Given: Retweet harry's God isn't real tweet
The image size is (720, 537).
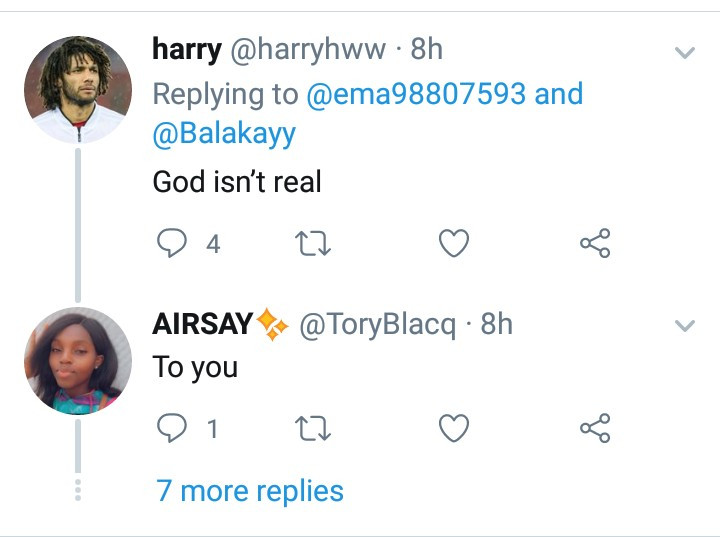Looking at the screenshot, I should (313, 243).
